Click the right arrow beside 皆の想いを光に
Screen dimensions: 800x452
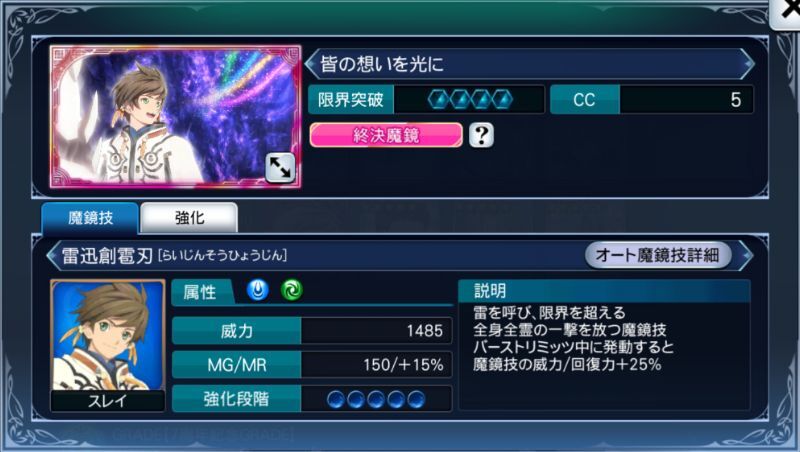tap(748, 64)
